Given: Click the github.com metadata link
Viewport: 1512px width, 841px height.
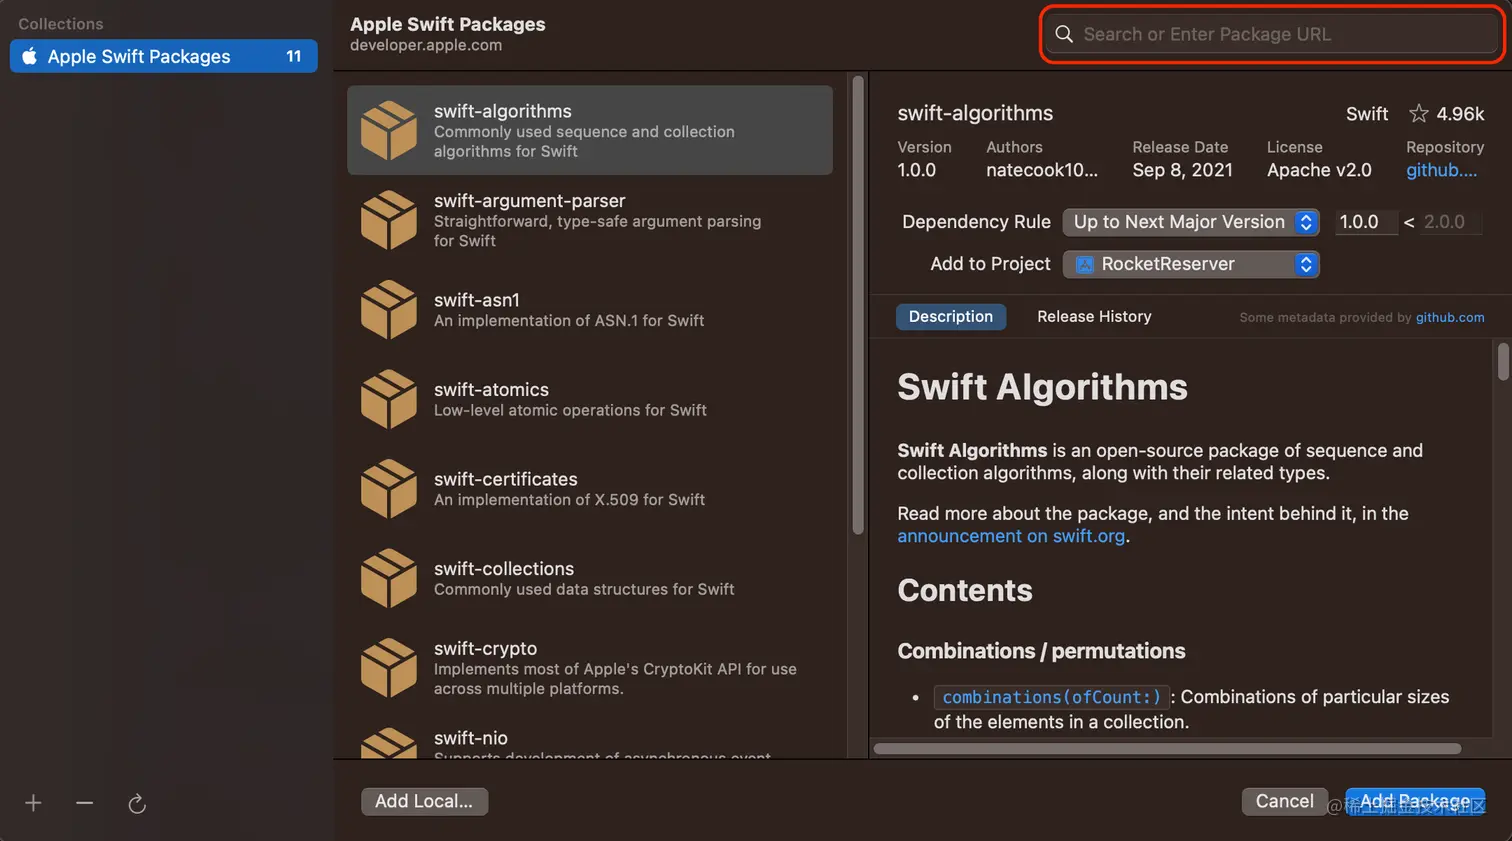Looking at the screenshot, I should tap(1449, 317).
